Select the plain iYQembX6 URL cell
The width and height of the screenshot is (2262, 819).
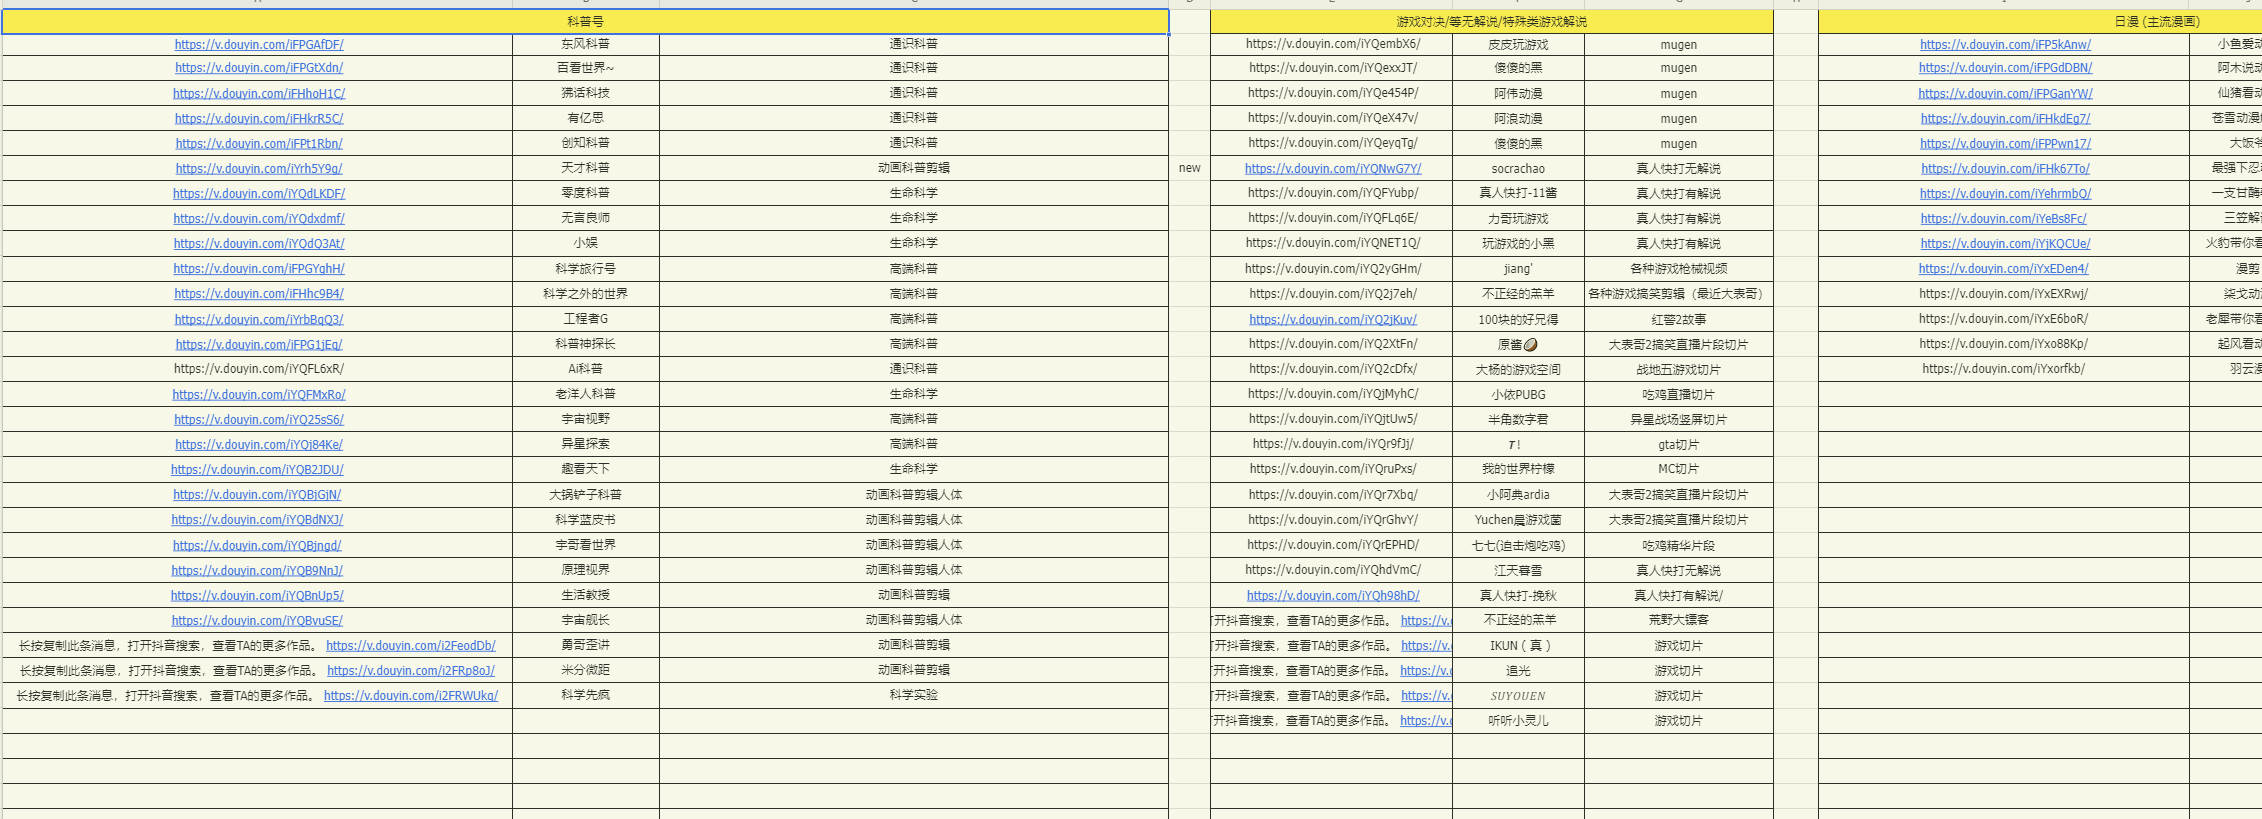coord(1332,44)
